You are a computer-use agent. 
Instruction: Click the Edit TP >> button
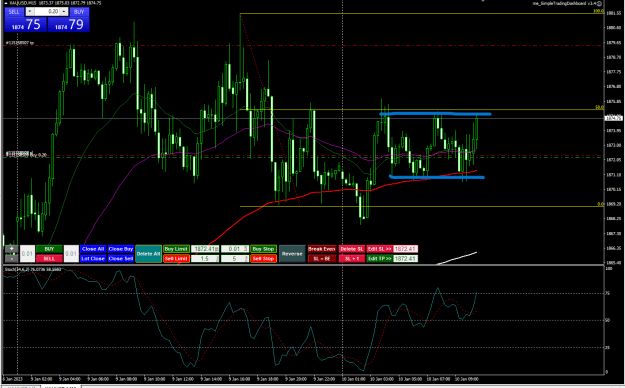379,258
